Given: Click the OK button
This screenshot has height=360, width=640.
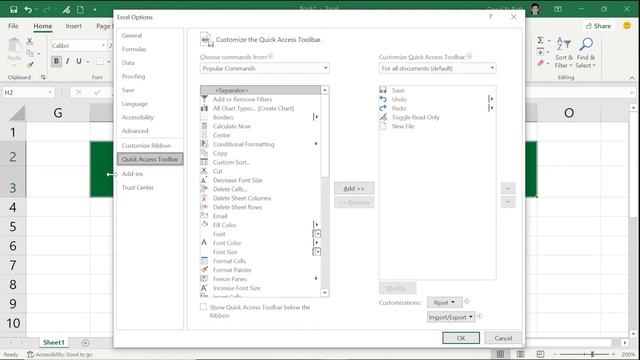Looking at the screenshot, I should [x=461, y=338].
